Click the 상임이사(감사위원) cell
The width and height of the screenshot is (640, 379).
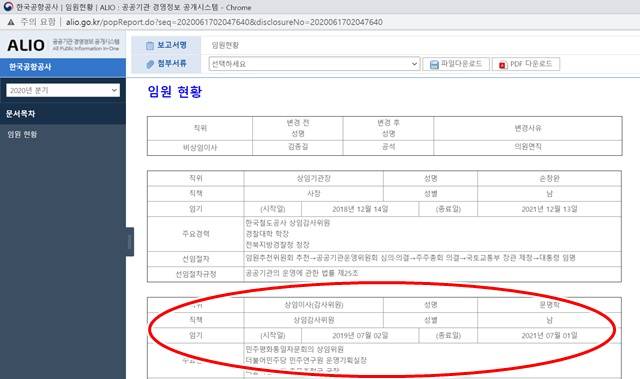[x=313, y=305]
